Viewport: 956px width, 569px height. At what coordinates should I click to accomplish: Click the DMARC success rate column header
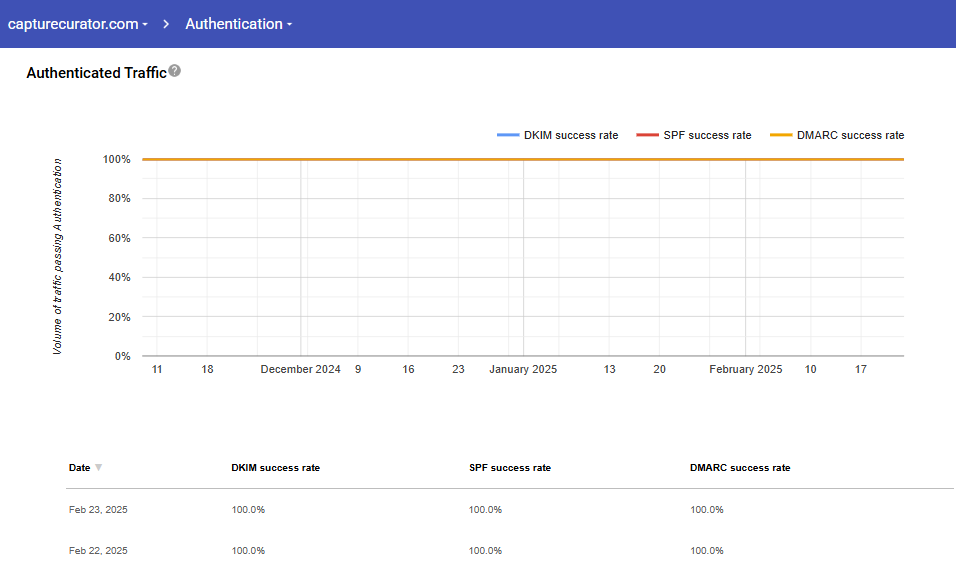click(x=740, y=468)
